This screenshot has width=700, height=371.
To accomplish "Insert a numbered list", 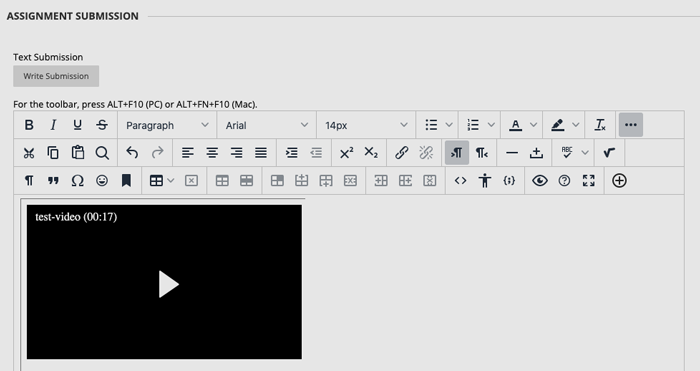I will coord(473,125).
